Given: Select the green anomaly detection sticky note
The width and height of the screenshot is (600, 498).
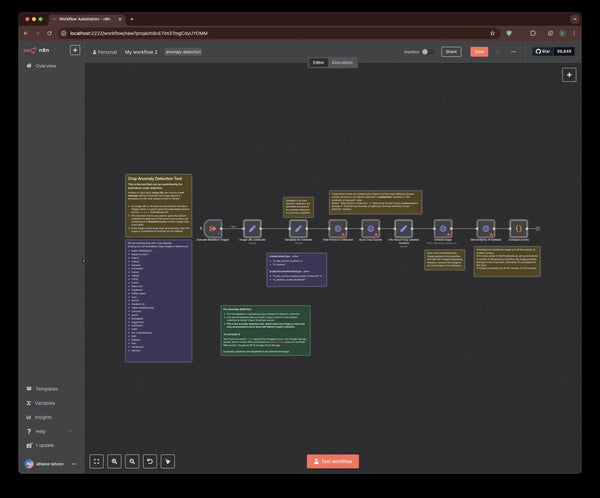Looking at the screenshot, I should [266, 331].
